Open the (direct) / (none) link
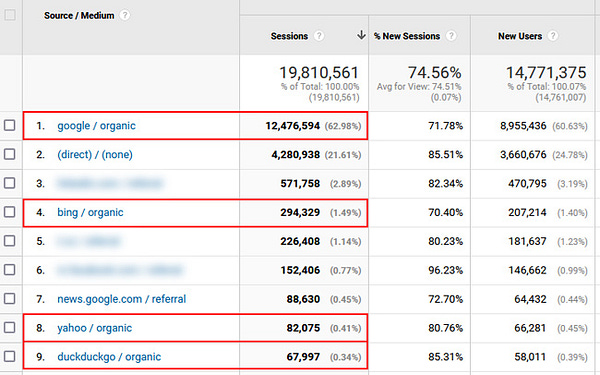The height and width of the screenshot is (375, 600). point(95,155)
